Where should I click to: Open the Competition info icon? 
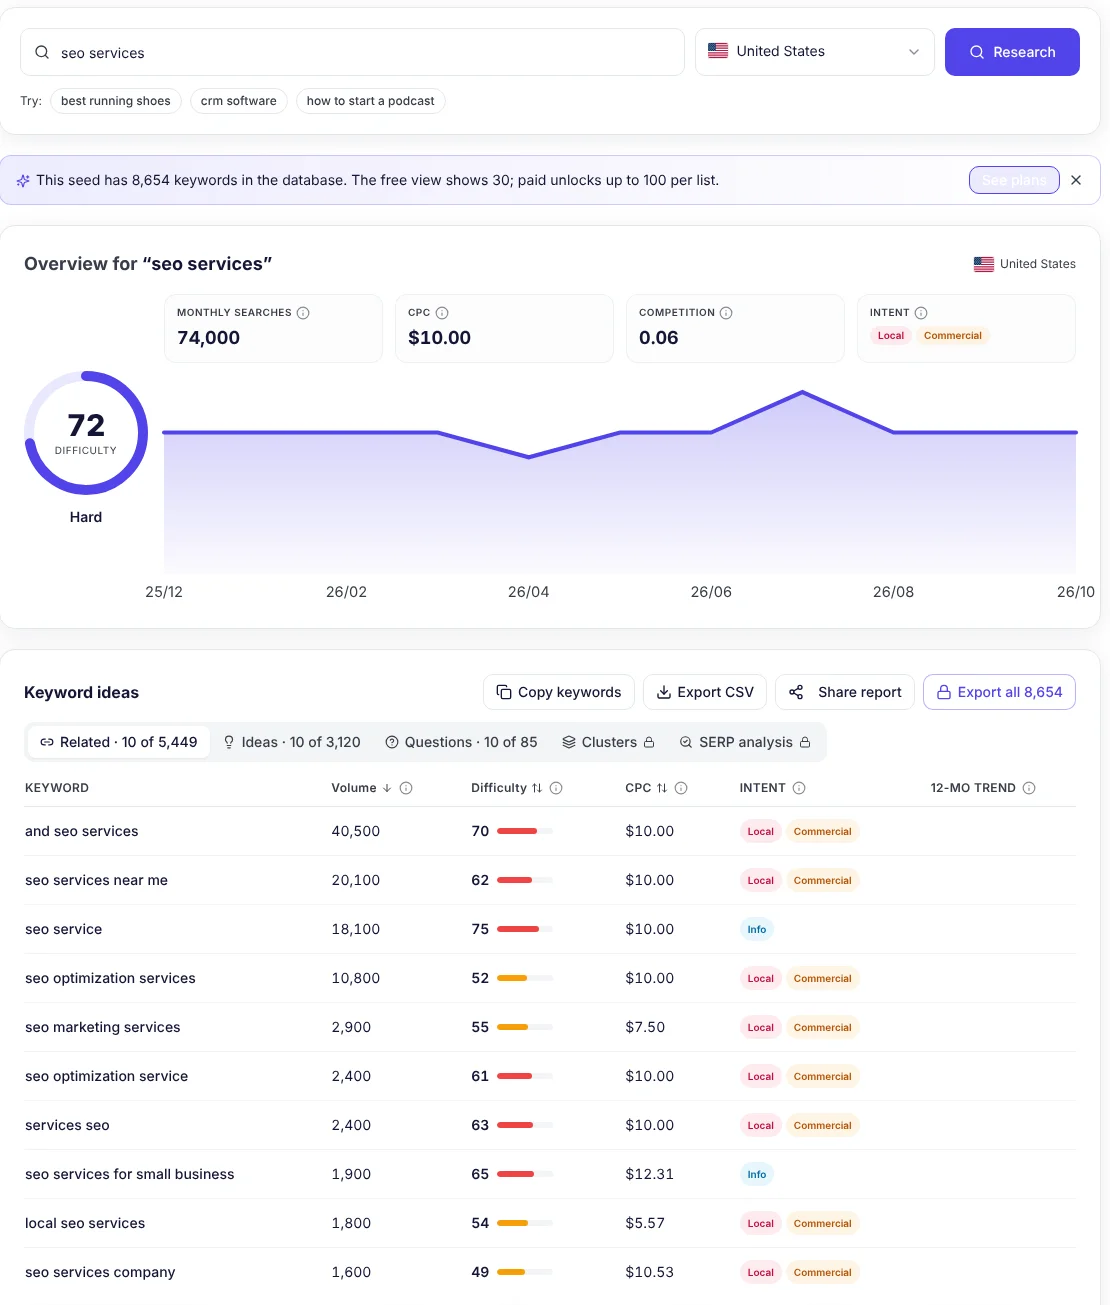coord(726,313)
